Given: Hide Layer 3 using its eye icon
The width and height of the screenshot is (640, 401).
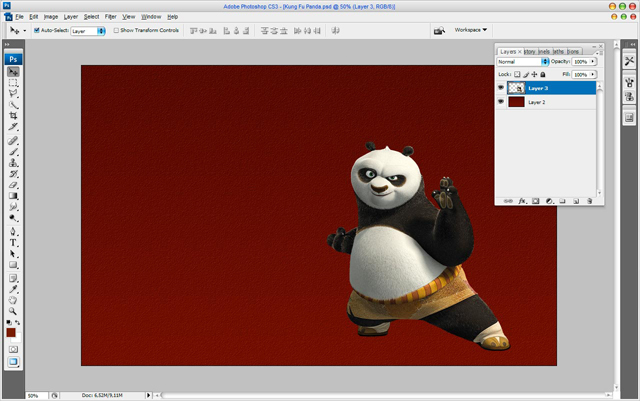Looking at the screenshot, I should [501, 88].
